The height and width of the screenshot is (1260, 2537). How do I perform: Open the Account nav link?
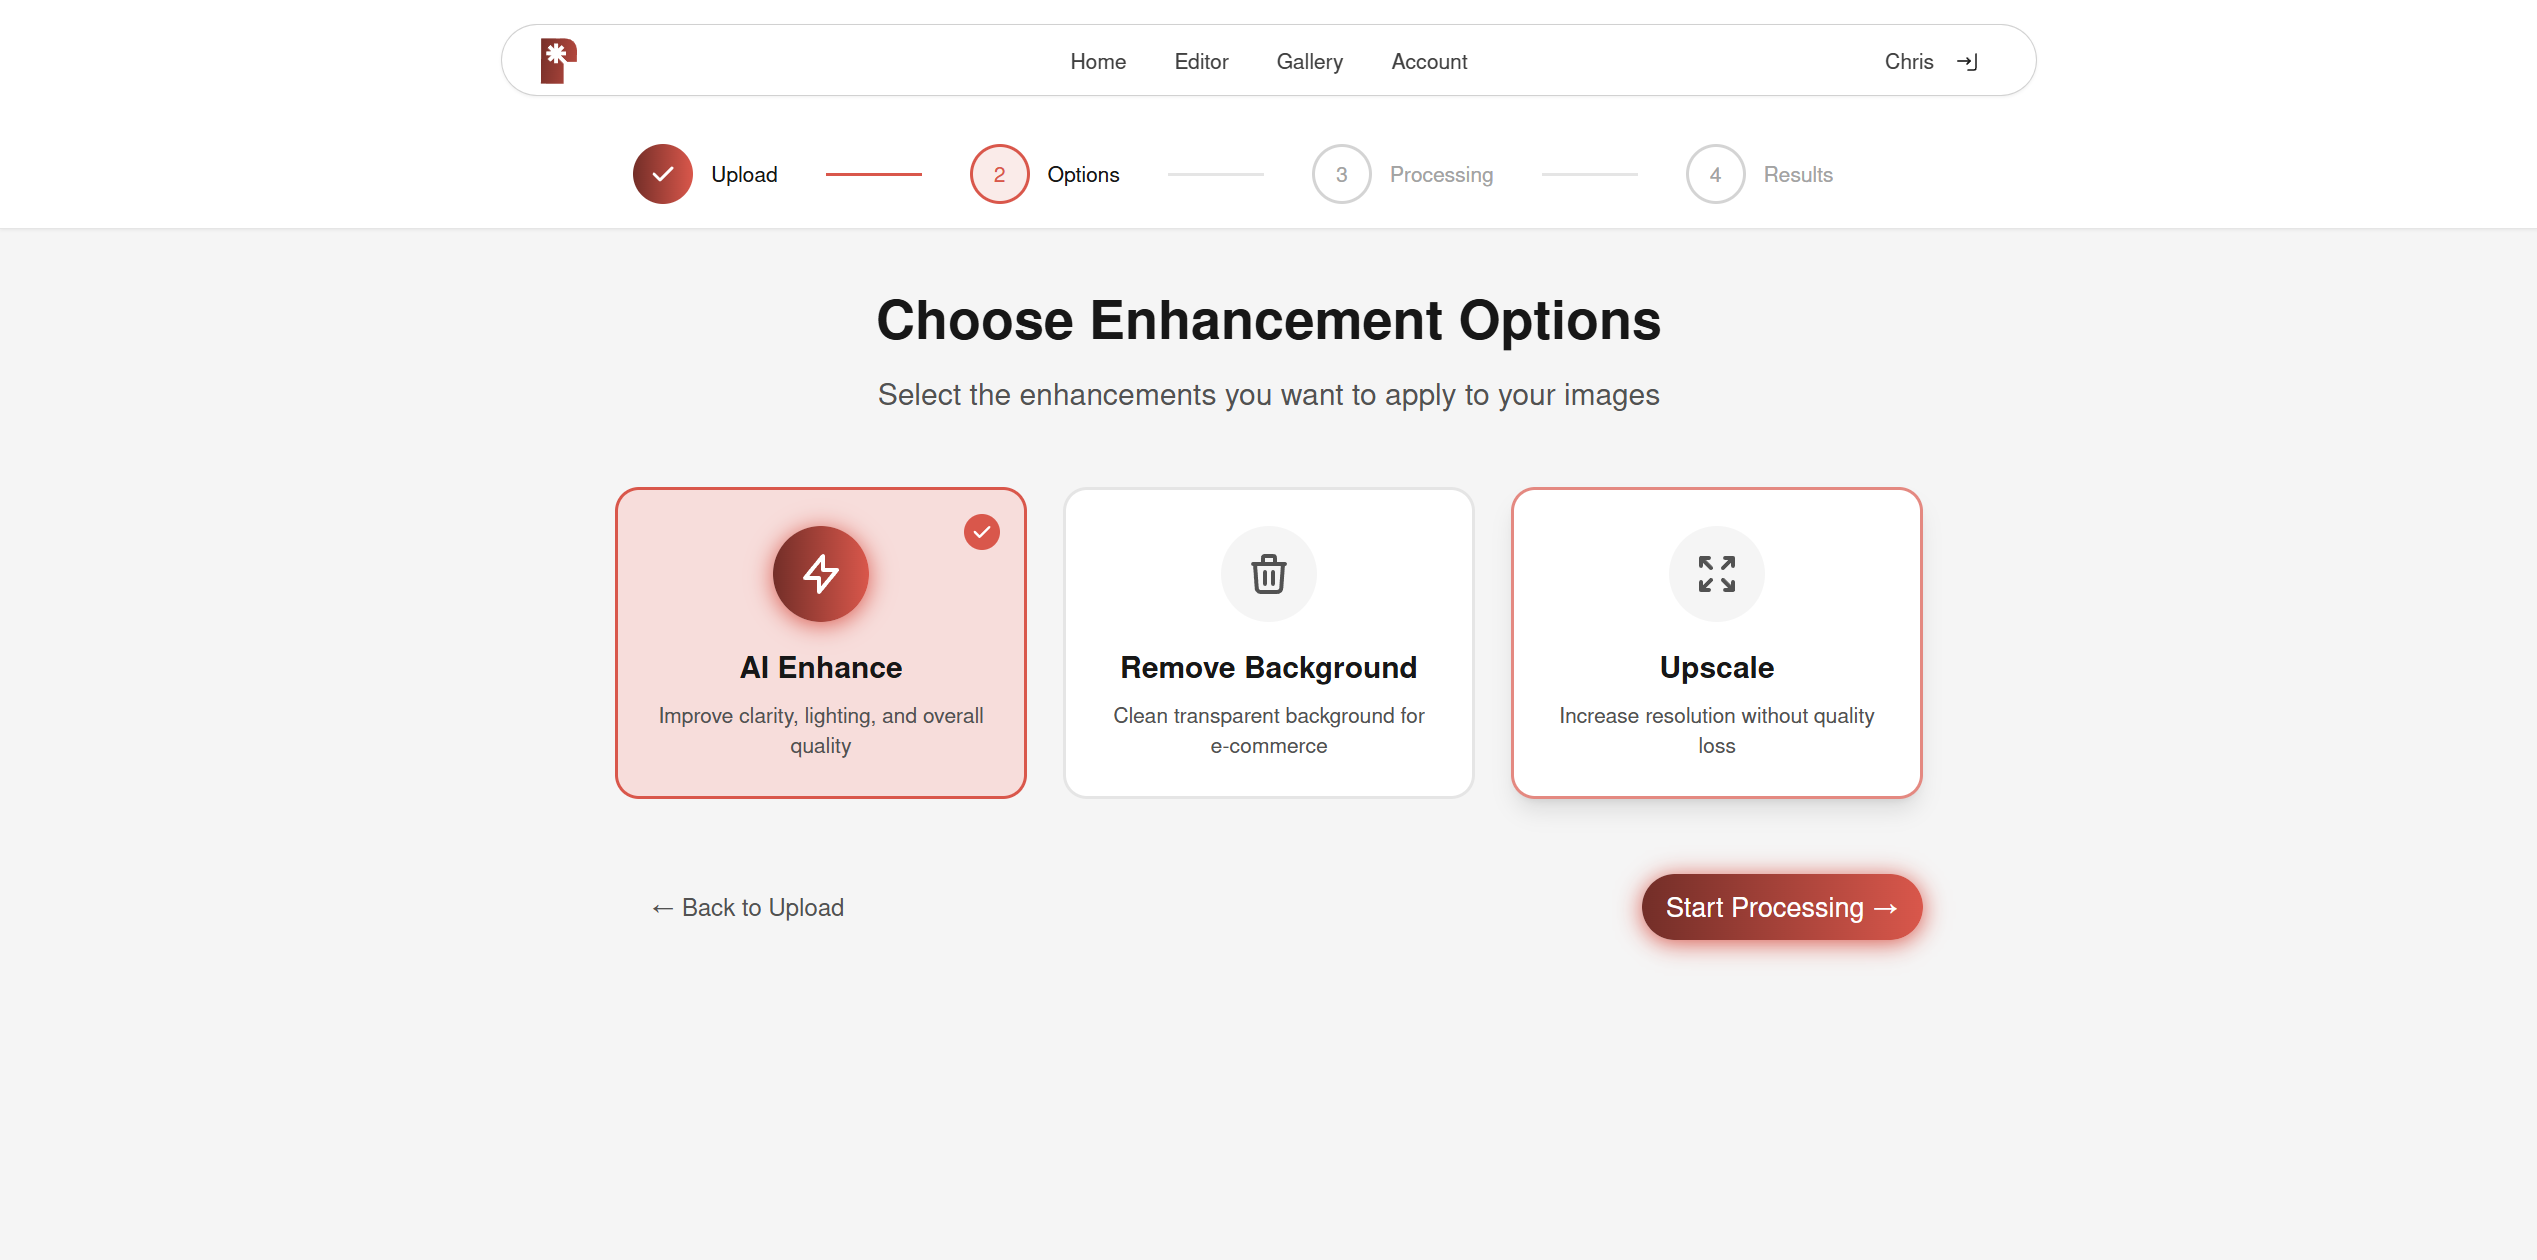pos(1429,62)
